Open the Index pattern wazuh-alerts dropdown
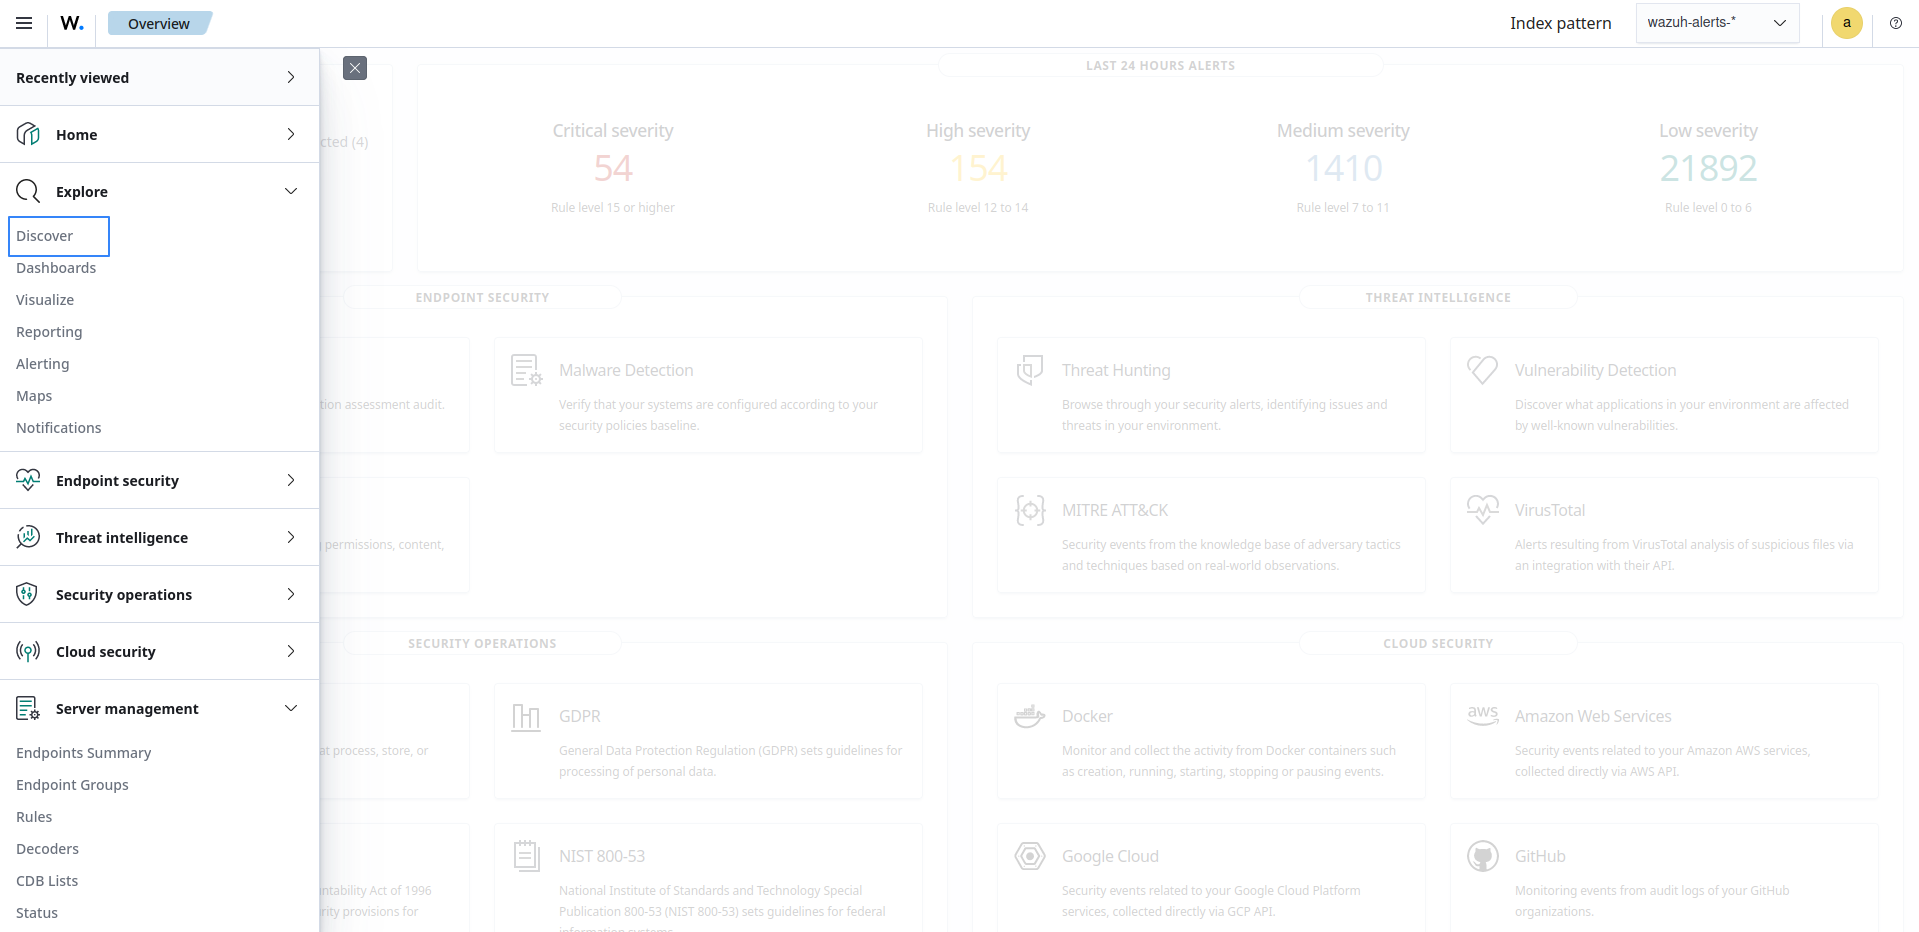This screenshot has height=932, width=1919. click(1716, 23)
